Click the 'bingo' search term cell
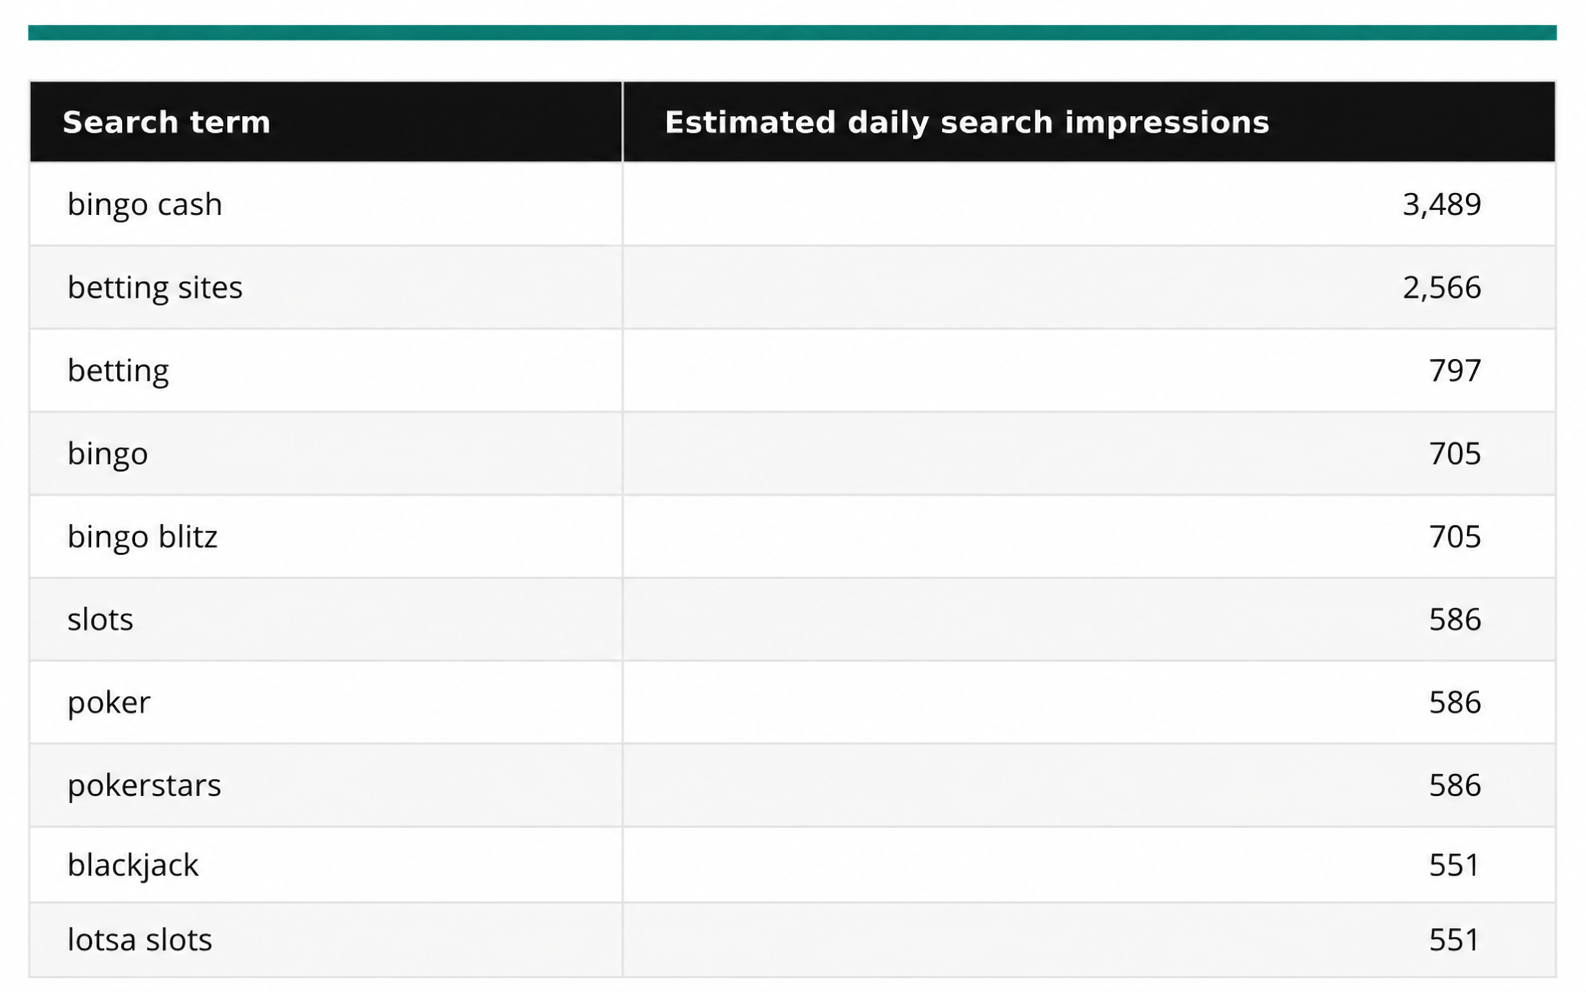Viewport: 1586px width, 992px height. tap(108, 453)
